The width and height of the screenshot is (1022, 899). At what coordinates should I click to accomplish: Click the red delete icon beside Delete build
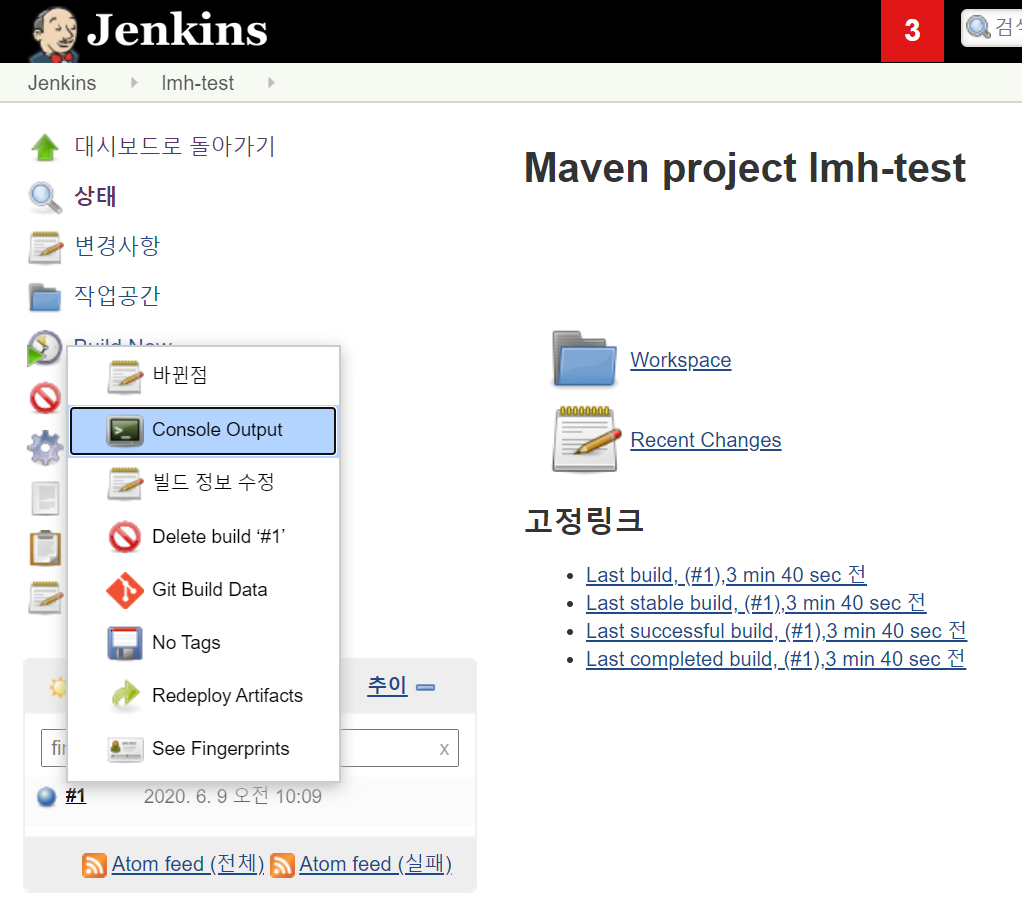click(x=124, y=537)
